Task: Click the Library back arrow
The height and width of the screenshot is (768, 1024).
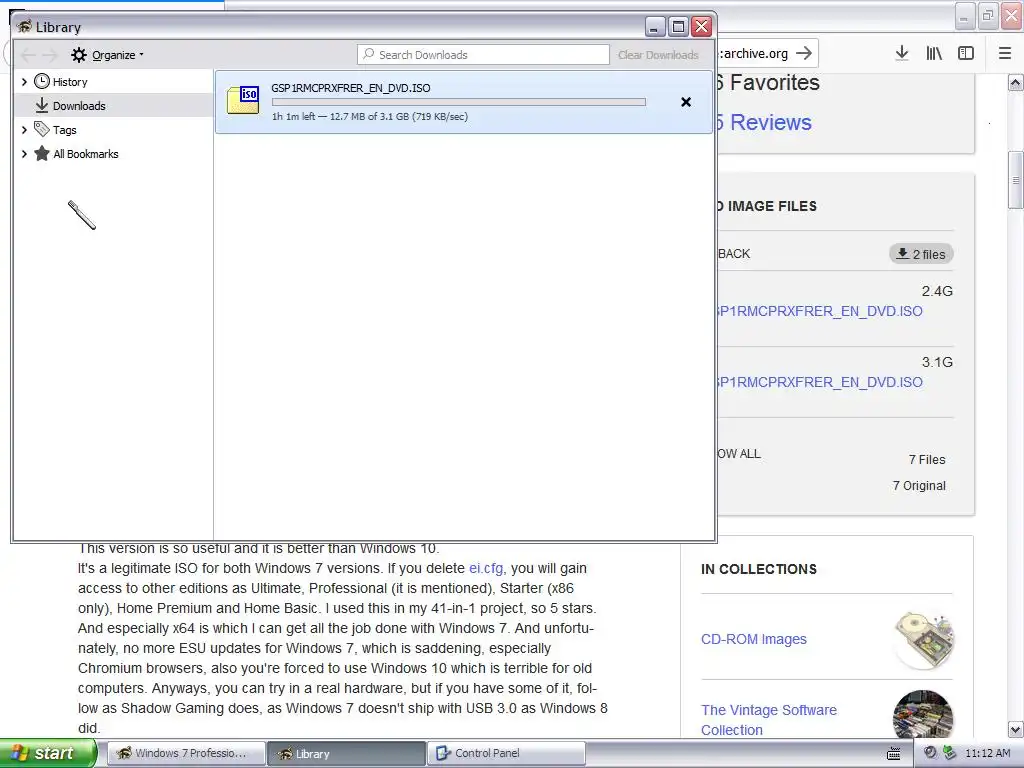Action: (28, 55)
